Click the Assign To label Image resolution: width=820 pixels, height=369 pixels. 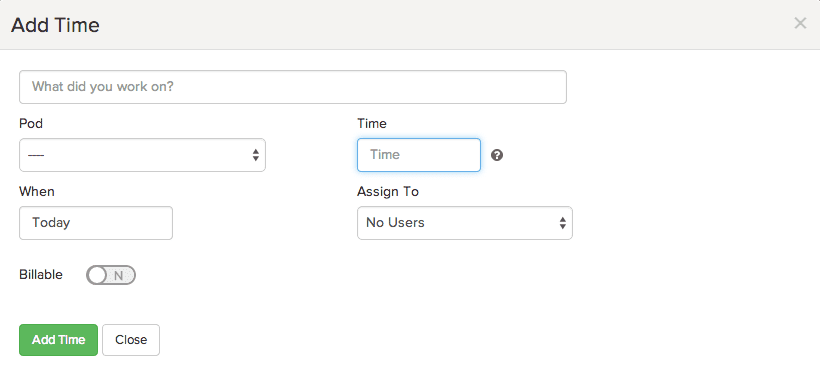click(388, 192)
